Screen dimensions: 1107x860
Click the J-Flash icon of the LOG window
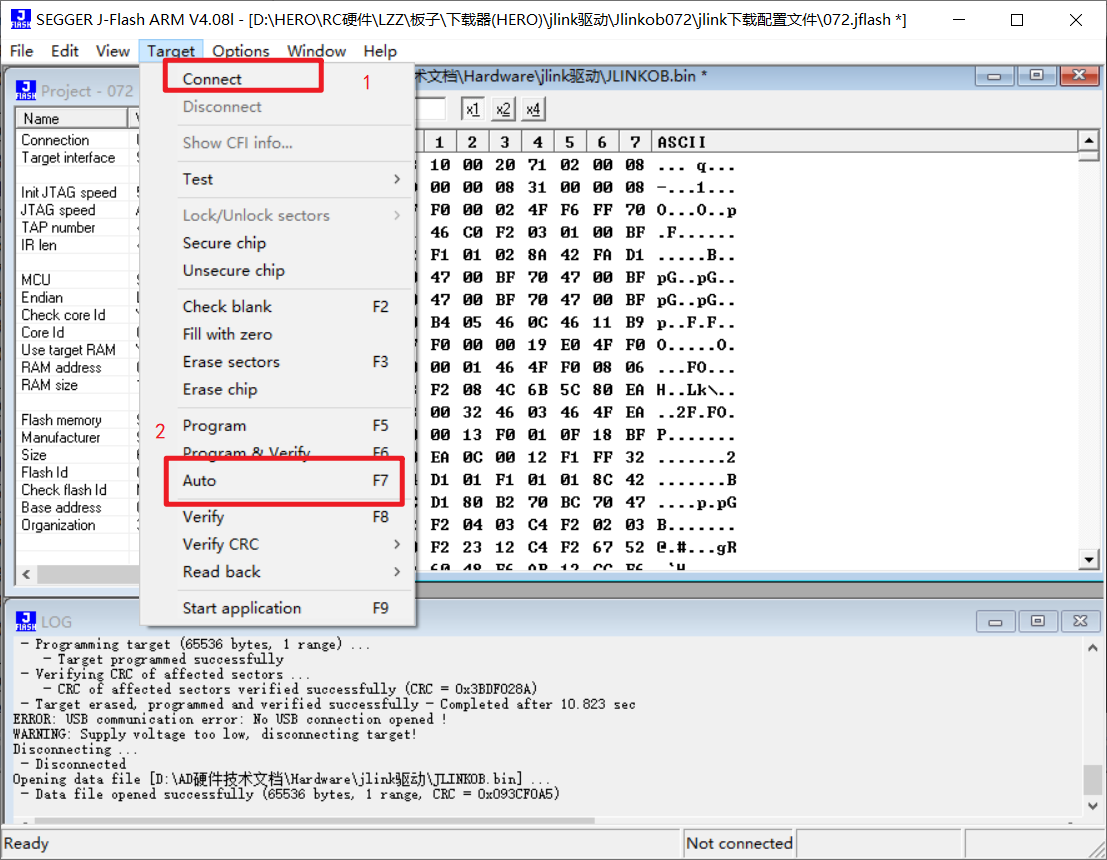(26, 621)
